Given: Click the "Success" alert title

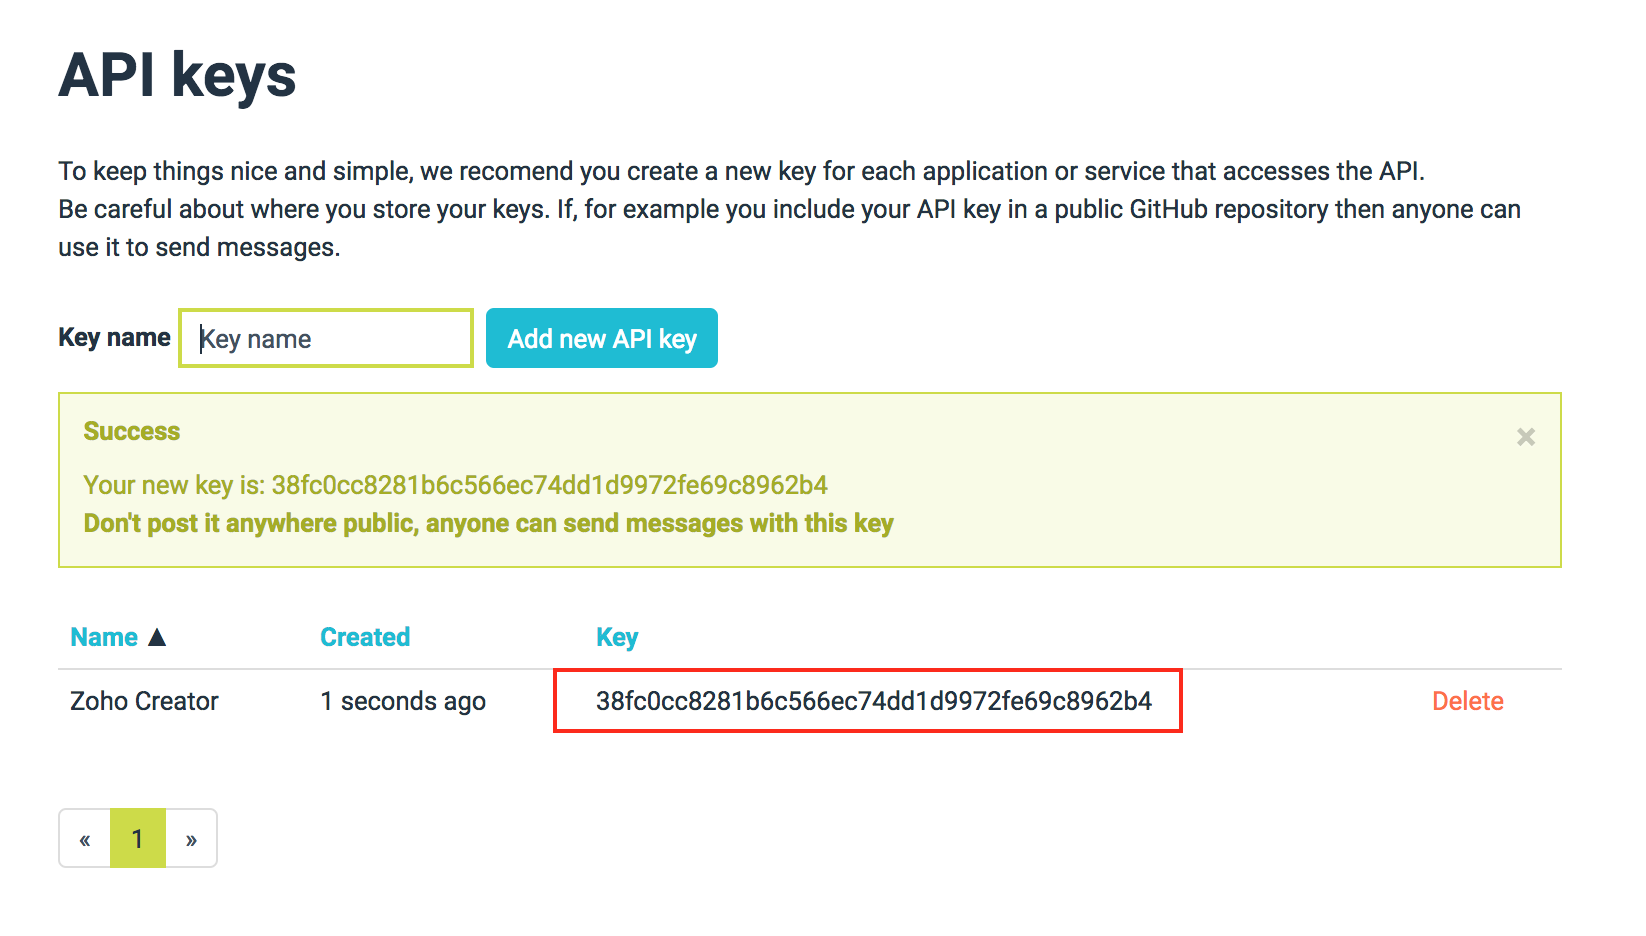Looking at the screenshot, I should point(132,431).
